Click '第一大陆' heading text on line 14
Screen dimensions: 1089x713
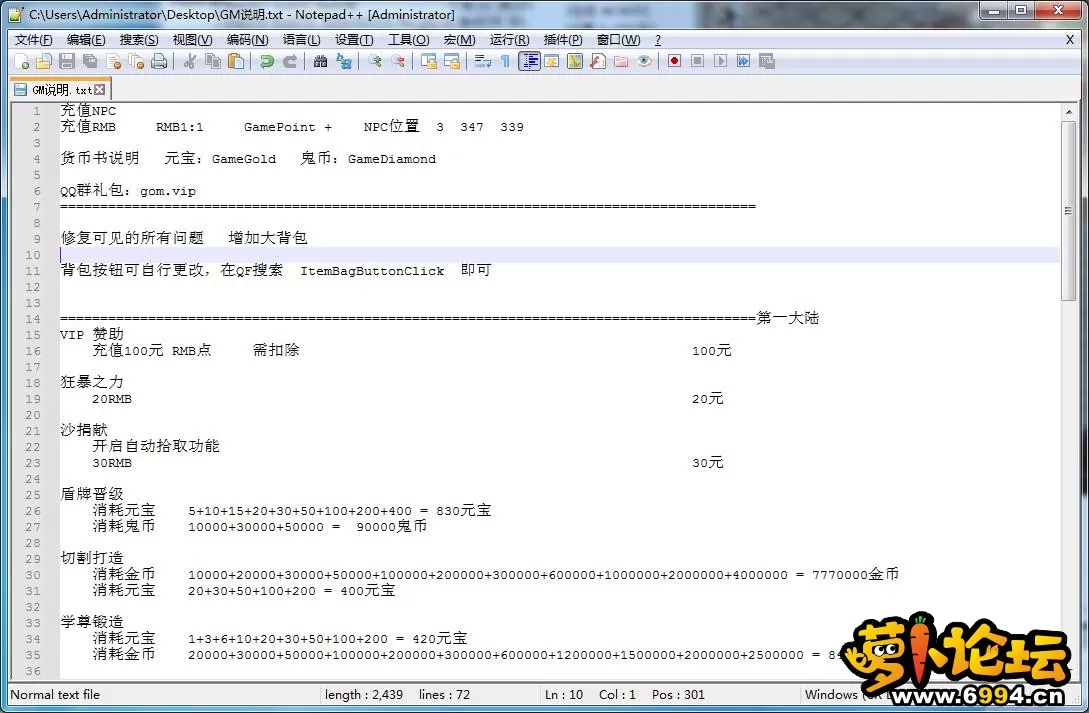(x=788, y=318)
